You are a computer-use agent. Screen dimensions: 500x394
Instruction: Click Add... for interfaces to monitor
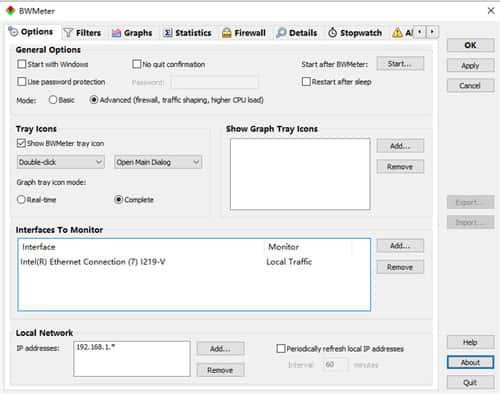(400, 246)
